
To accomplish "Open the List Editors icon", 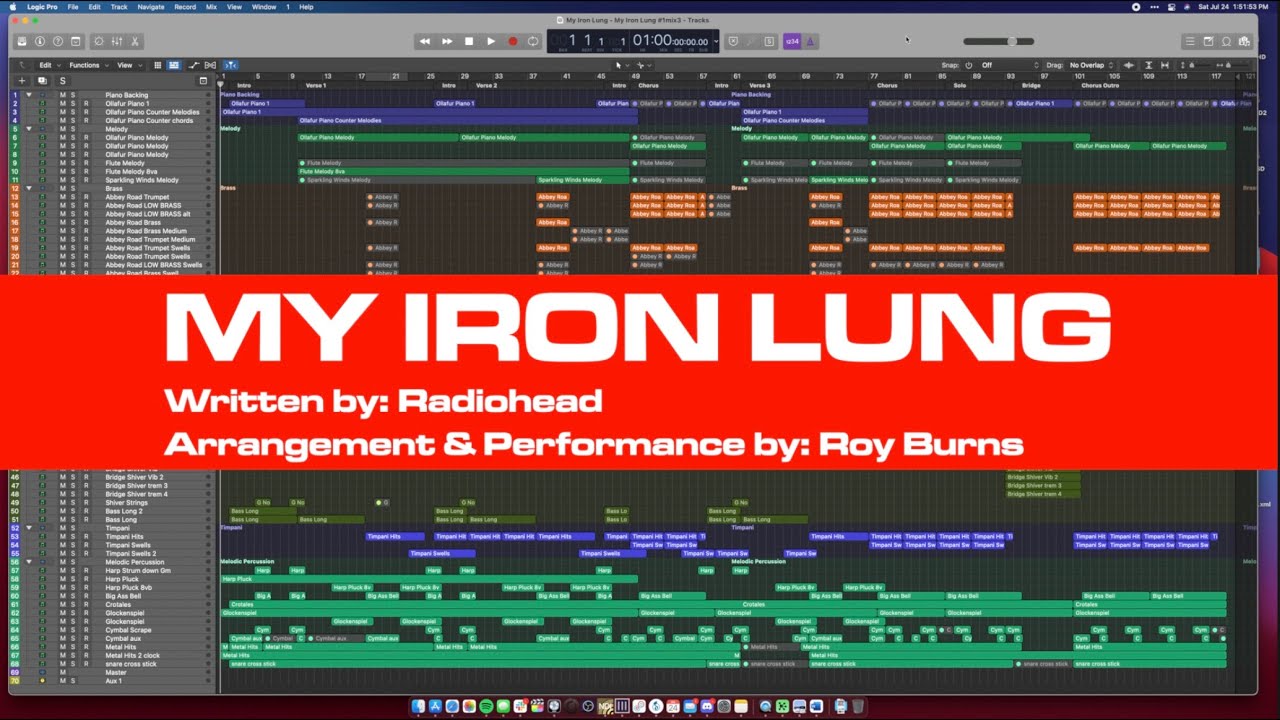I will (x=1190, y=41).
